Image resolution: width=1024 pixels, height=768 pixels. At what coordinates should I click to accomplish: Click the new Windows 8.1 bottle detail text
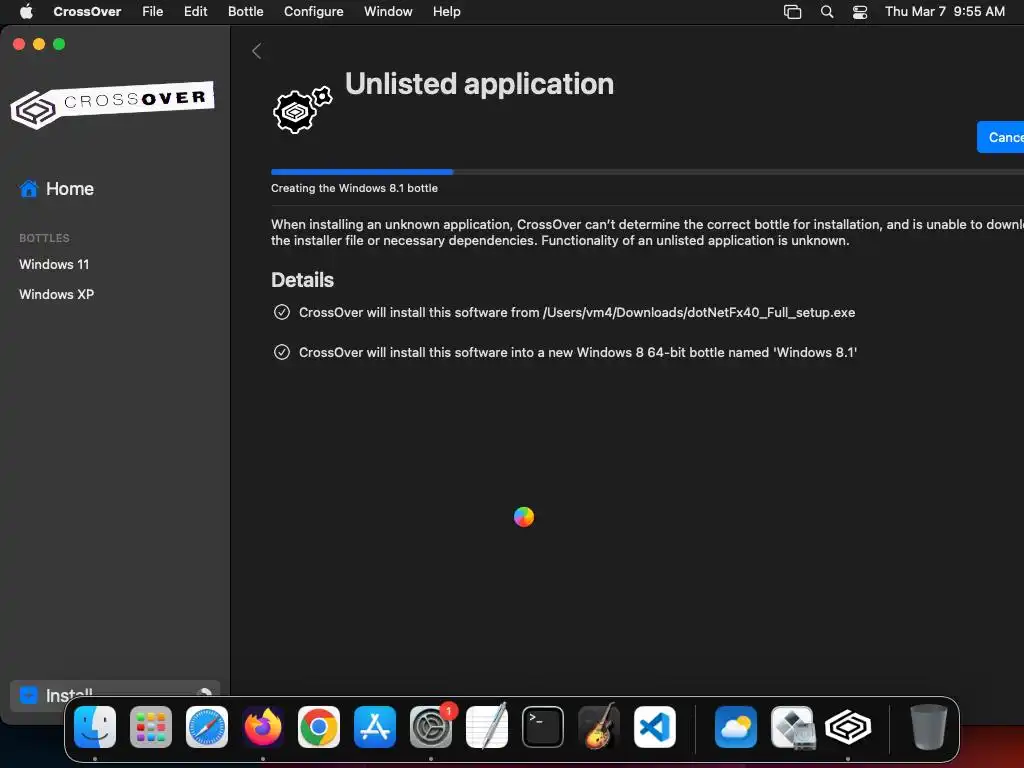[x=578, y=352]
